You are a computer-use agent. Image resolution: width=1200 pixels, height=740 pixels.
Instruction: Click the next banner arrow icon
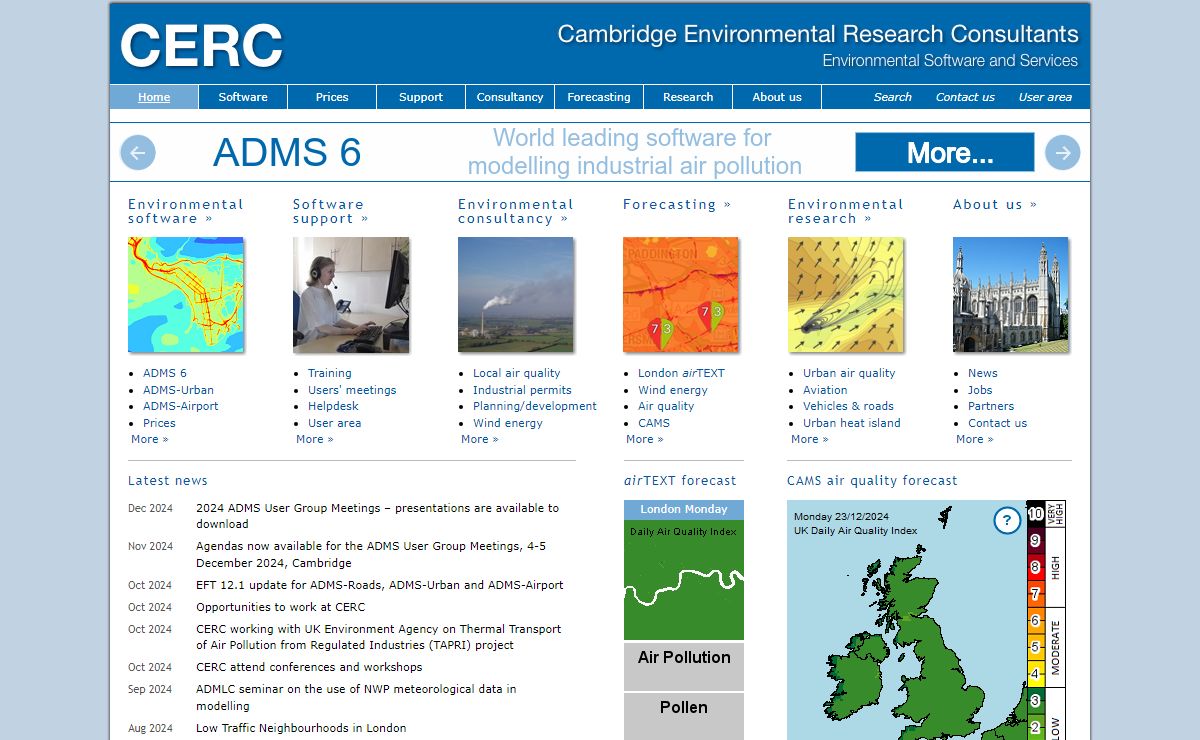[x=1063, y=152]
